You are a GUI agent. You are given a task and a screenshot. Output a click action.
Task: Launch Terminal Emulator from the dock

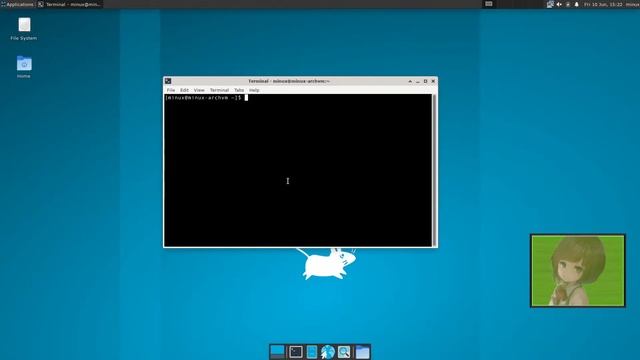296,351
